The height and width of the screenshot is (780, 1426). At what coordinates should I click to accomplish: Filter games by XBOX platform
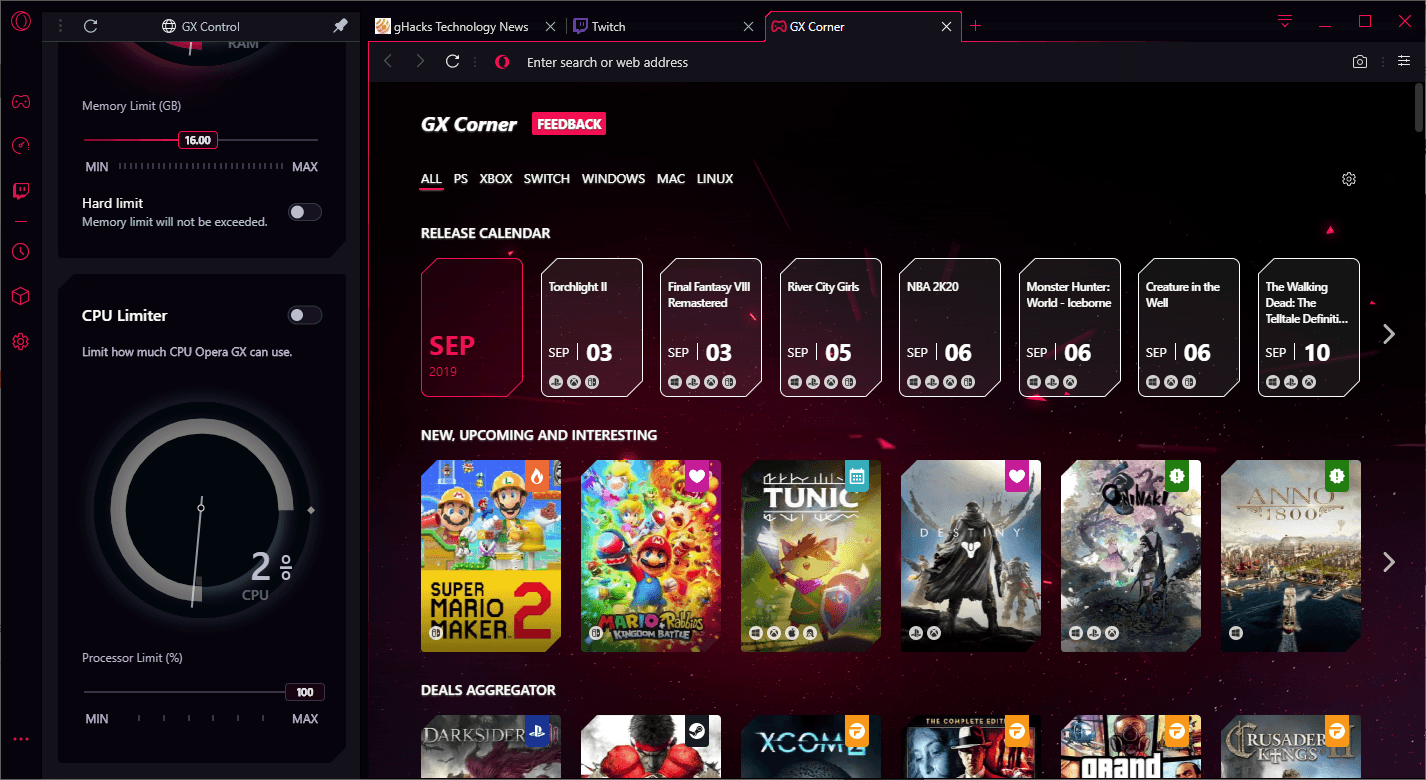[x=495, y=179]
